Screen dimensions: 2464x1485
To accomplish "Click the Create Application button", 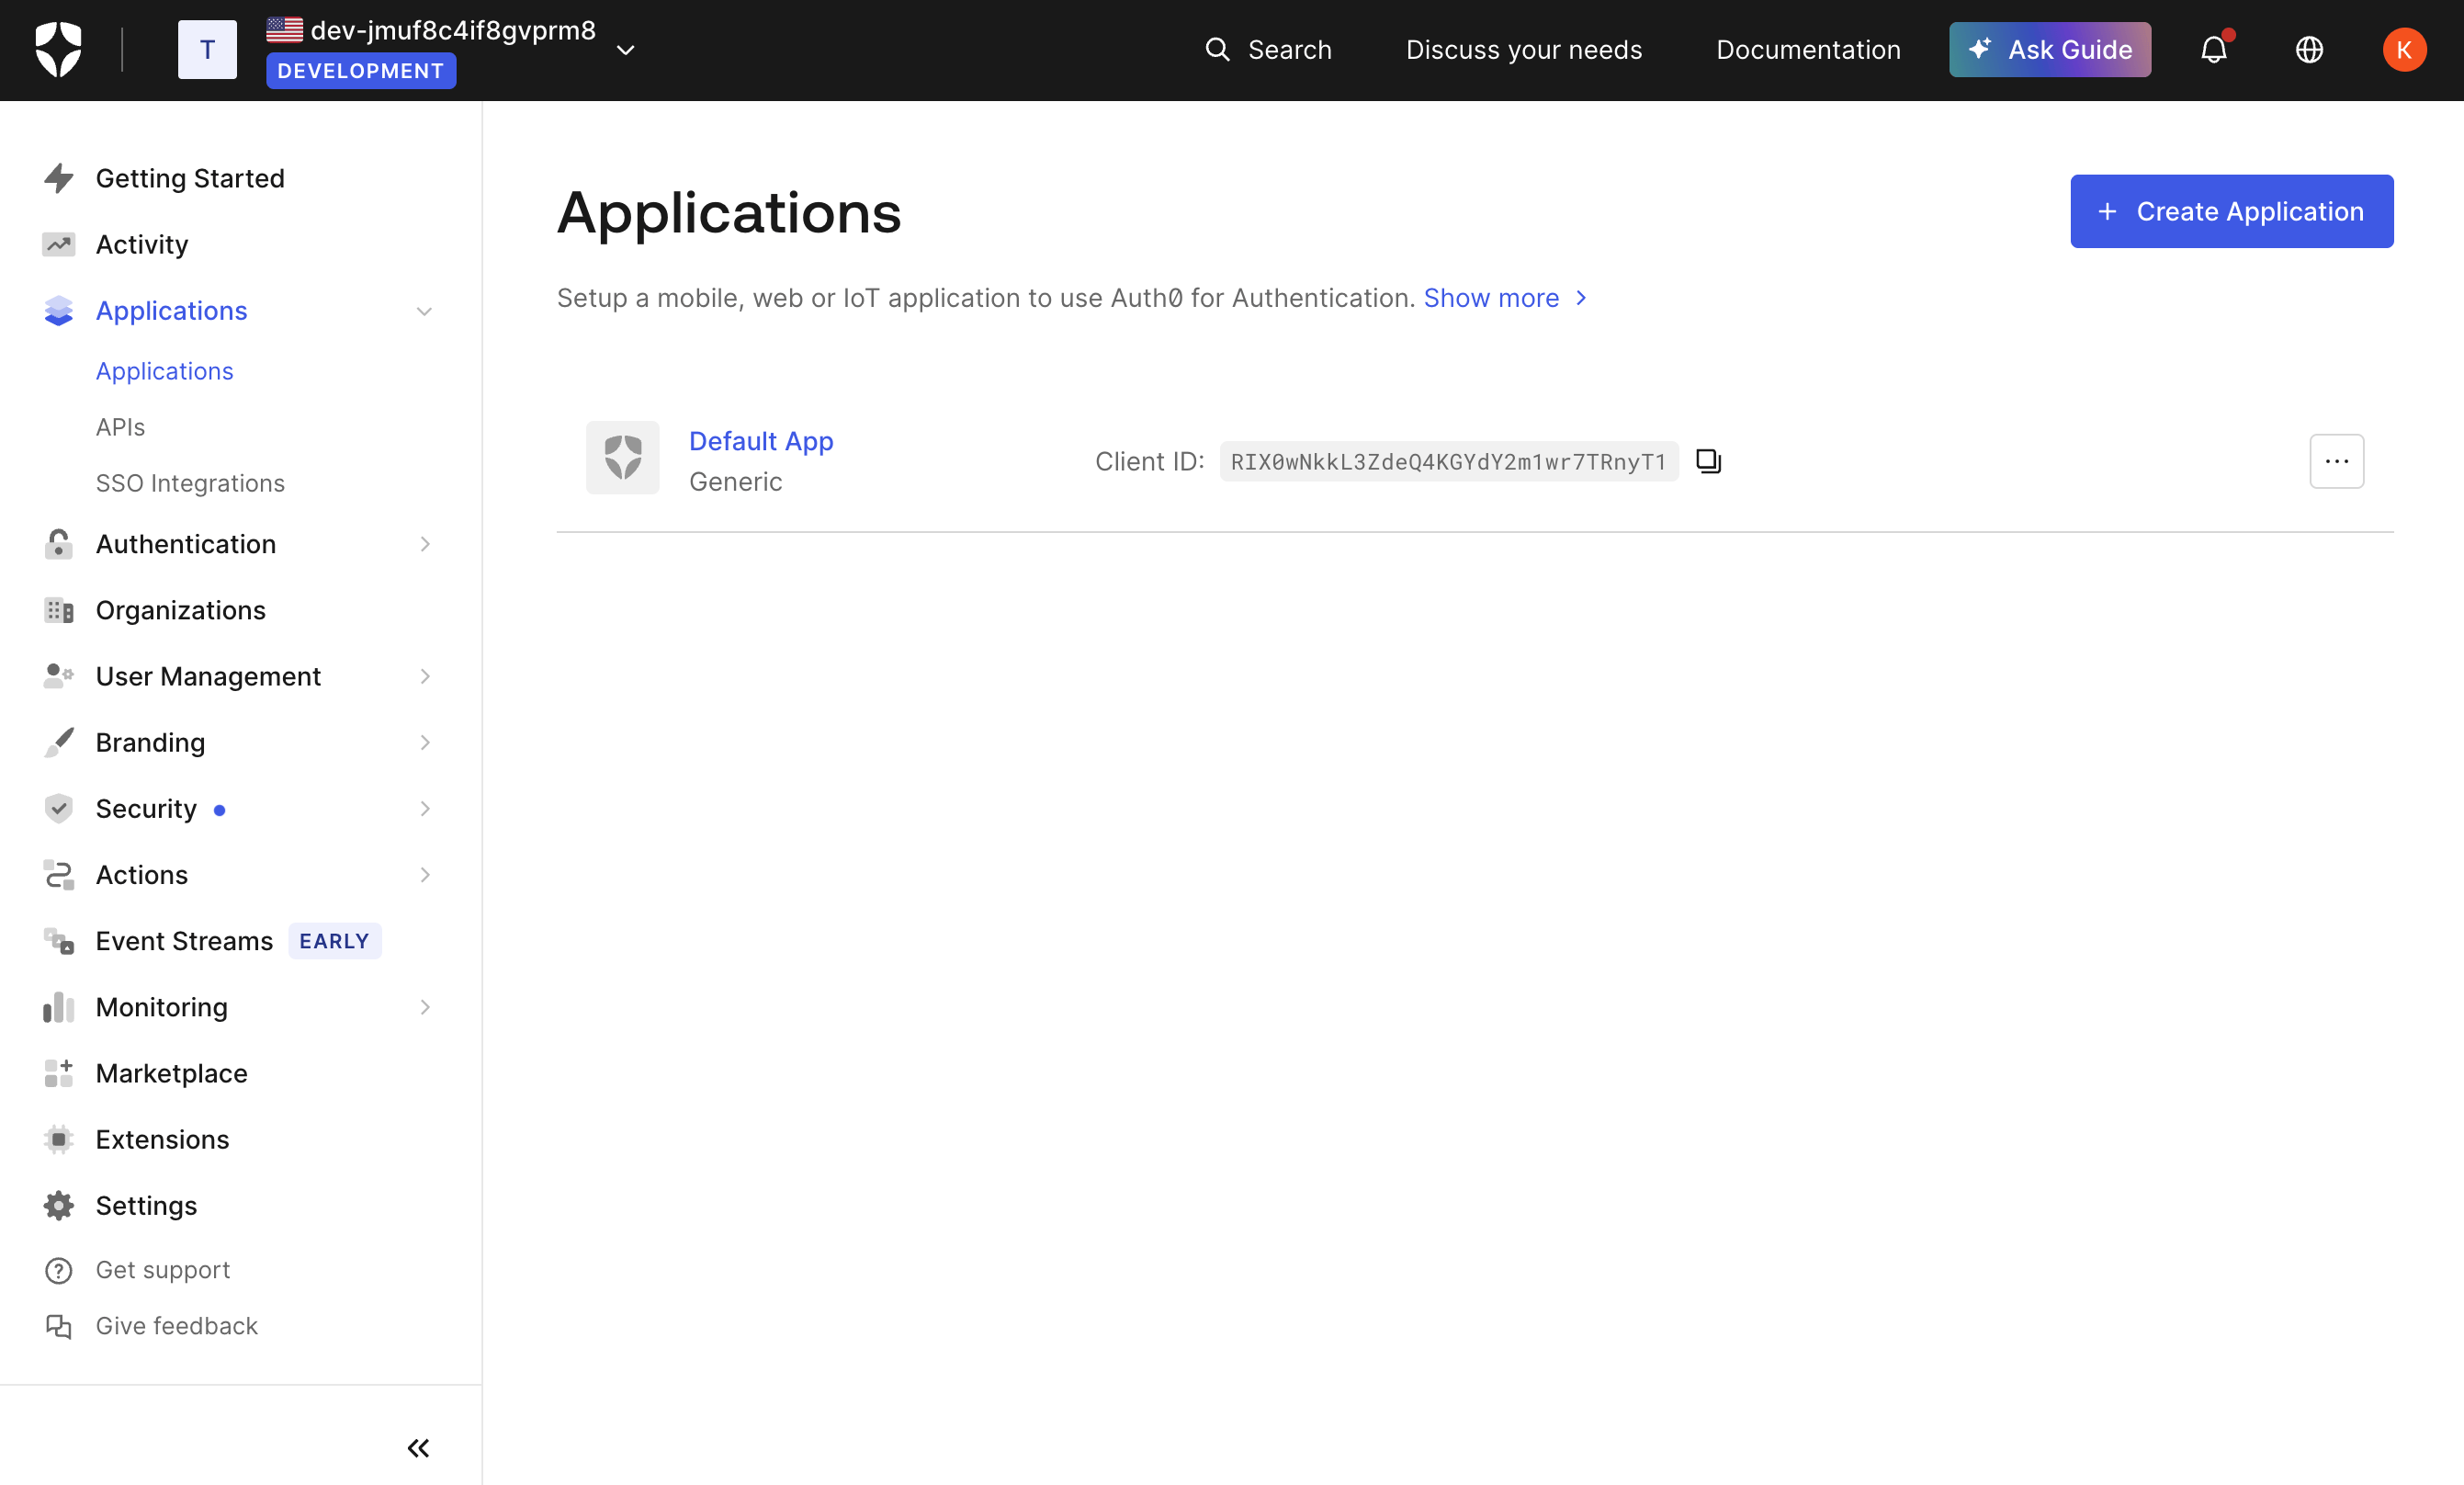I will pos(2231,211).
